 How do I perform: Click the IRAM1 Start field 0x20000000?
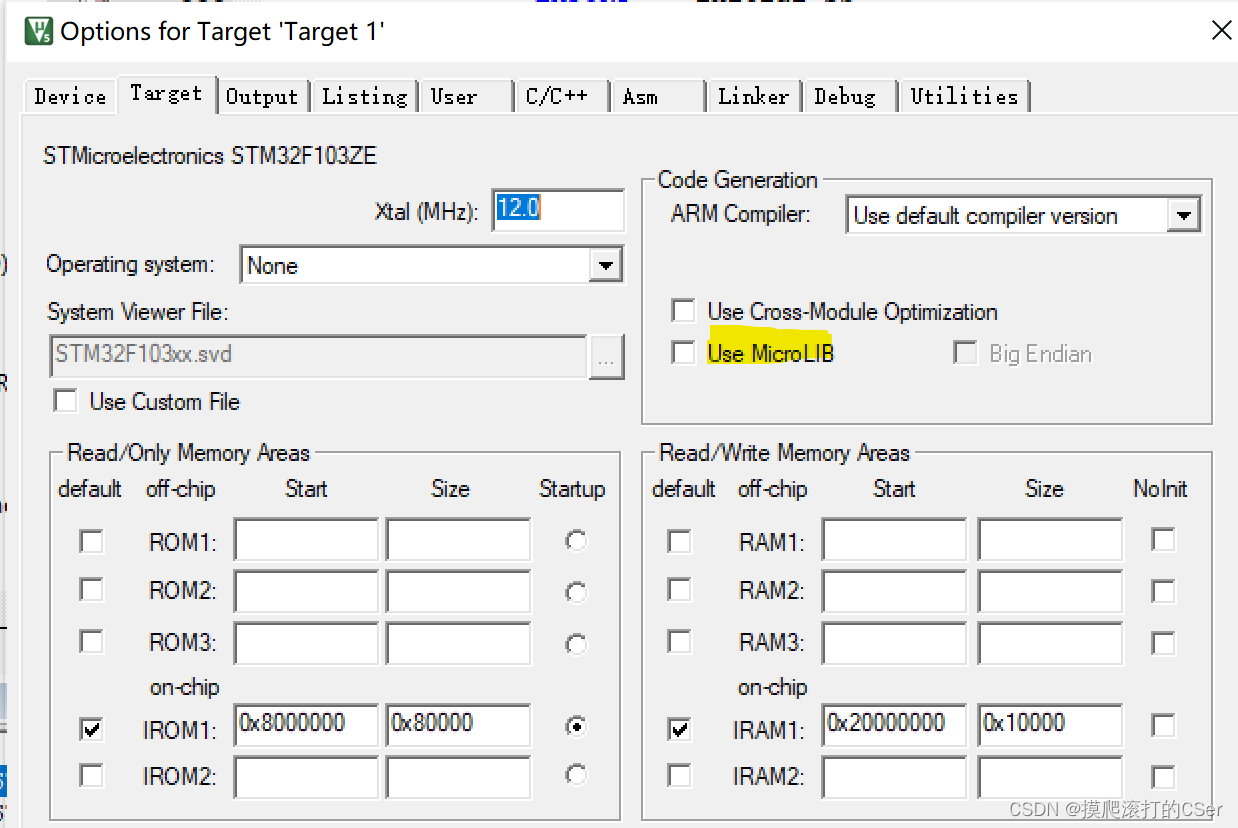[895, 726]
